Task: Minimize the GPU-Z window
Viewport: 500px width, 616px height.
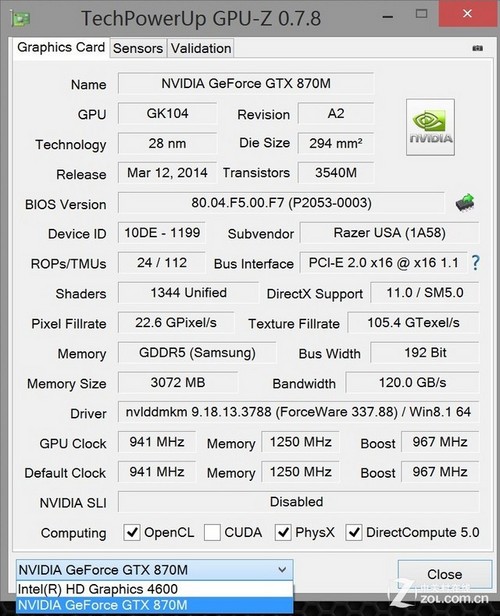Action: [388, 16]
